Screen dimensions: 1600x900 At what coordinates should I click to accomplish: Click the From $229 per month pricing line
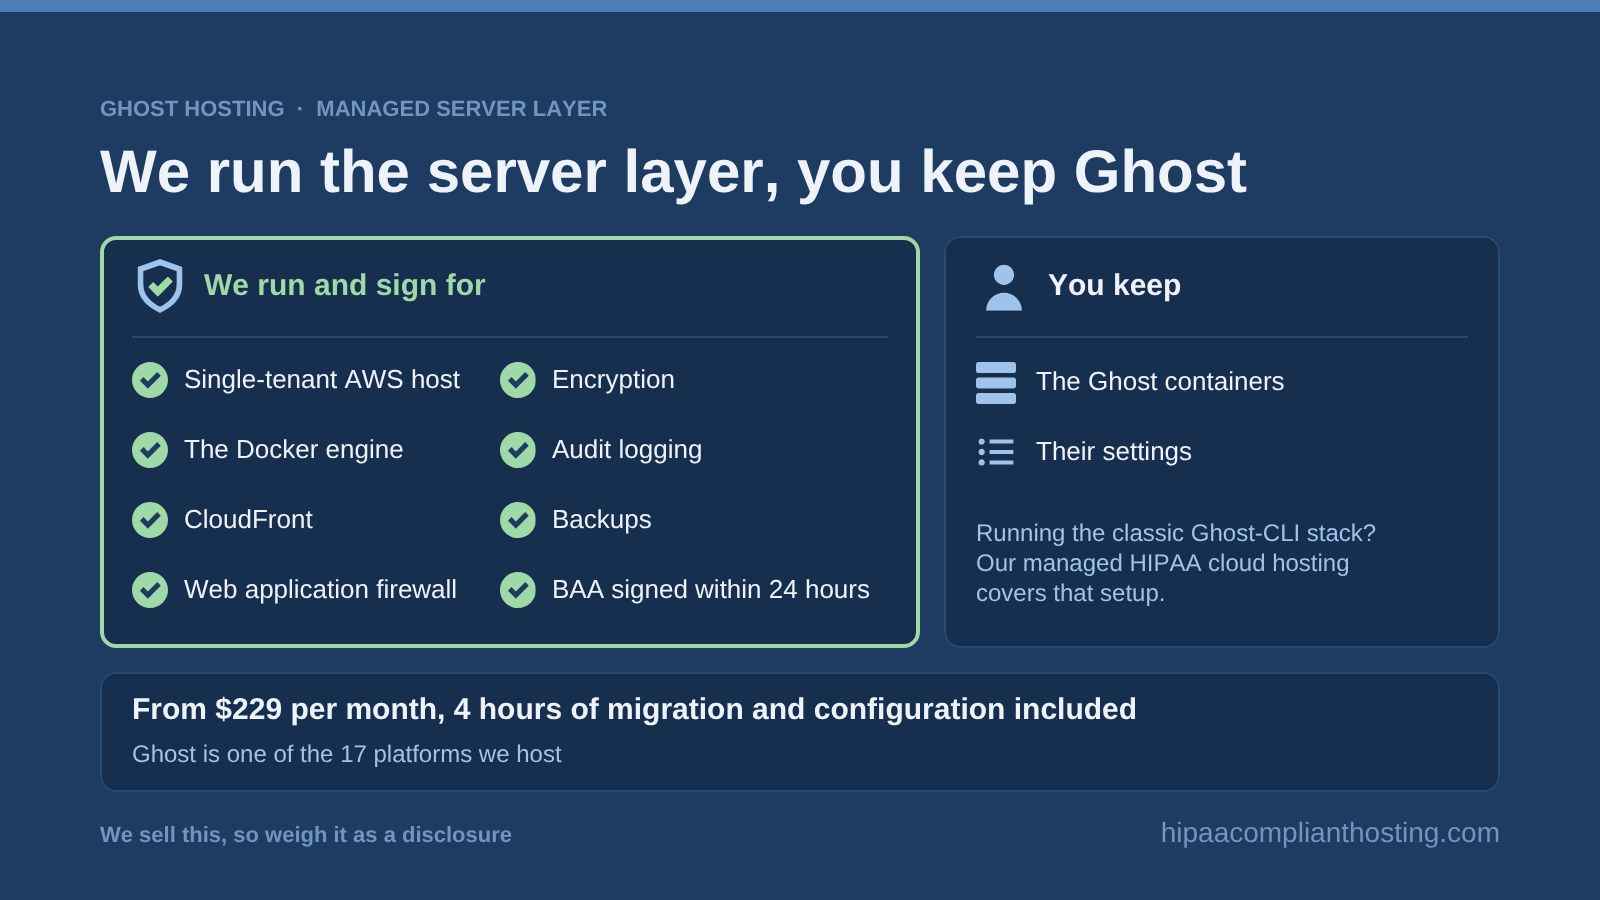tap(634, 709)
